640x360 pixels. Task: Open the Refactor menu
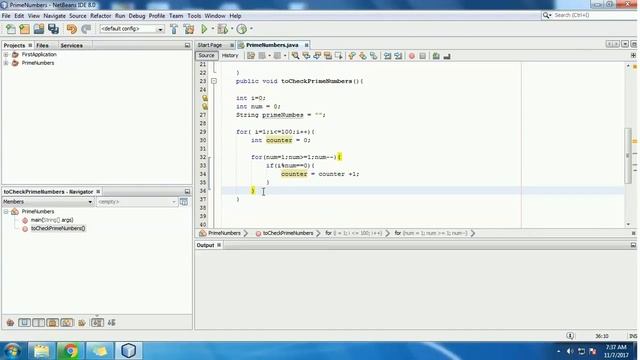coord(100,16)
